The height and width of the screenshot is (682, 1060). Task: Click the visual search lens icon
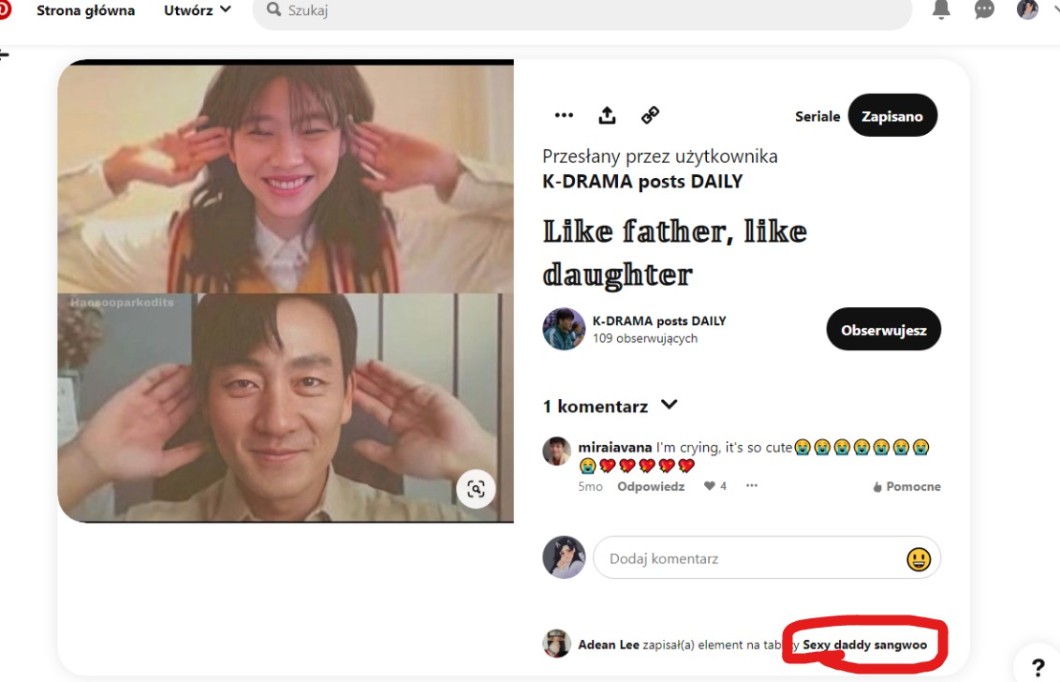(x=476, y=489)
